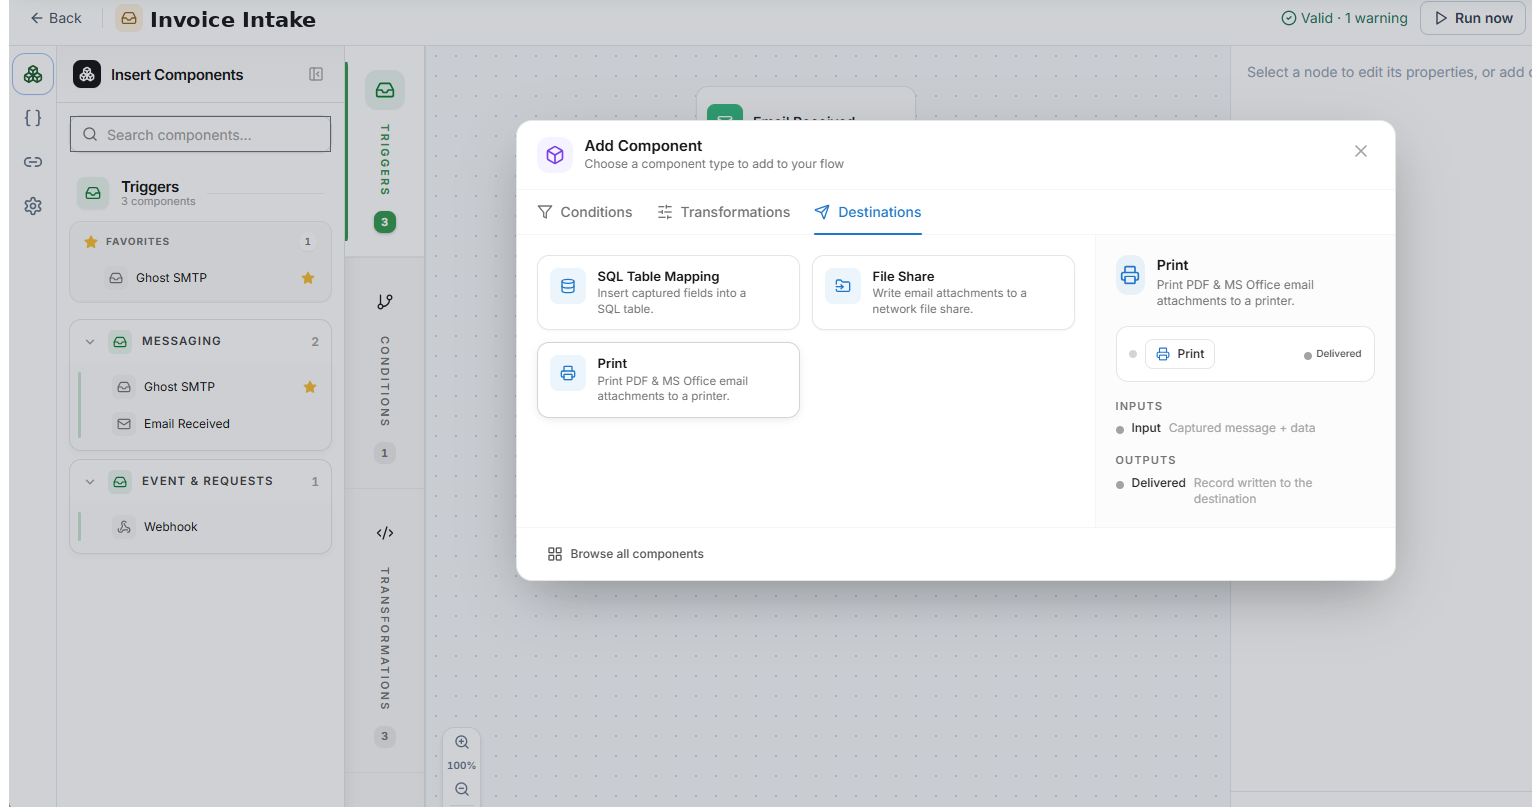Open components icon in left rail
This screenshot has width=1532, height=807.
(33, 74)
